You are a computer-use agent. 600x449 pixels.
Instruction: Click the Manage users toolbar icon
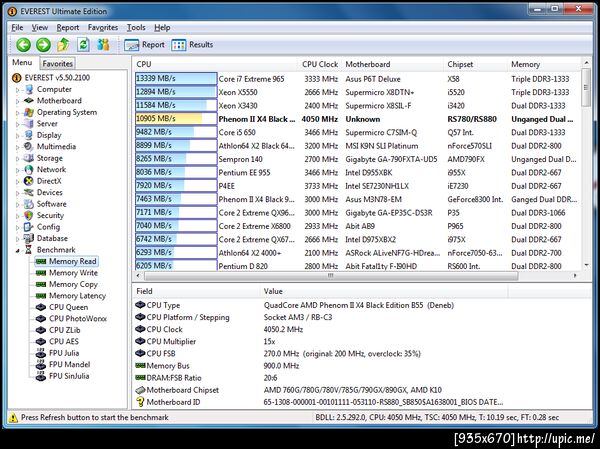point(103,45)
